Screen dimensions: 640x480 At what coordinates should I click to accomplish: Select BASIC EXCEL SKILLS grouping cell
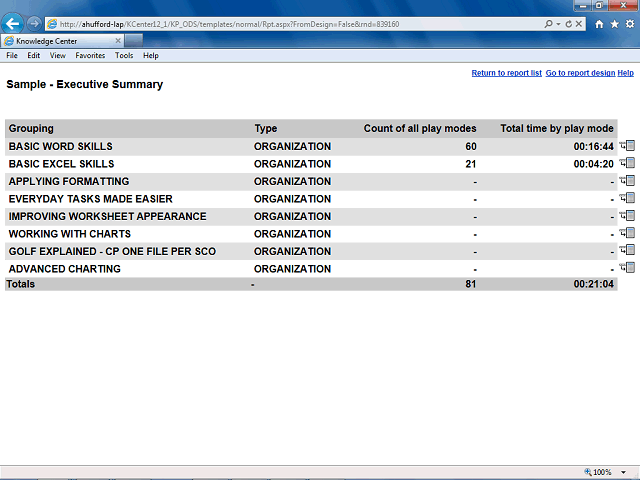point(61,164)
